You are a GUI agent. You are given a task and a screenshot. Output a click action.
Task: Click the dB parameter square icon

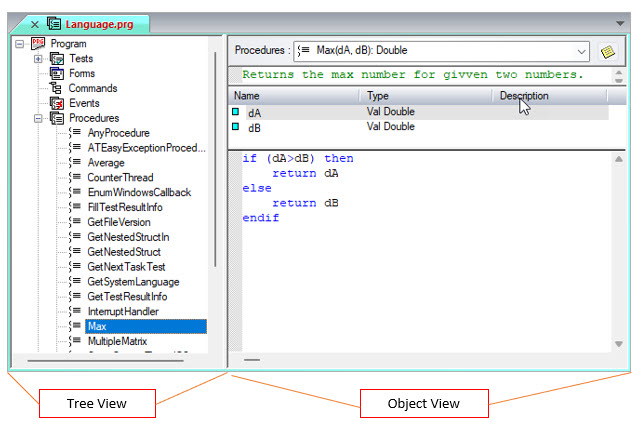[236, 127]
